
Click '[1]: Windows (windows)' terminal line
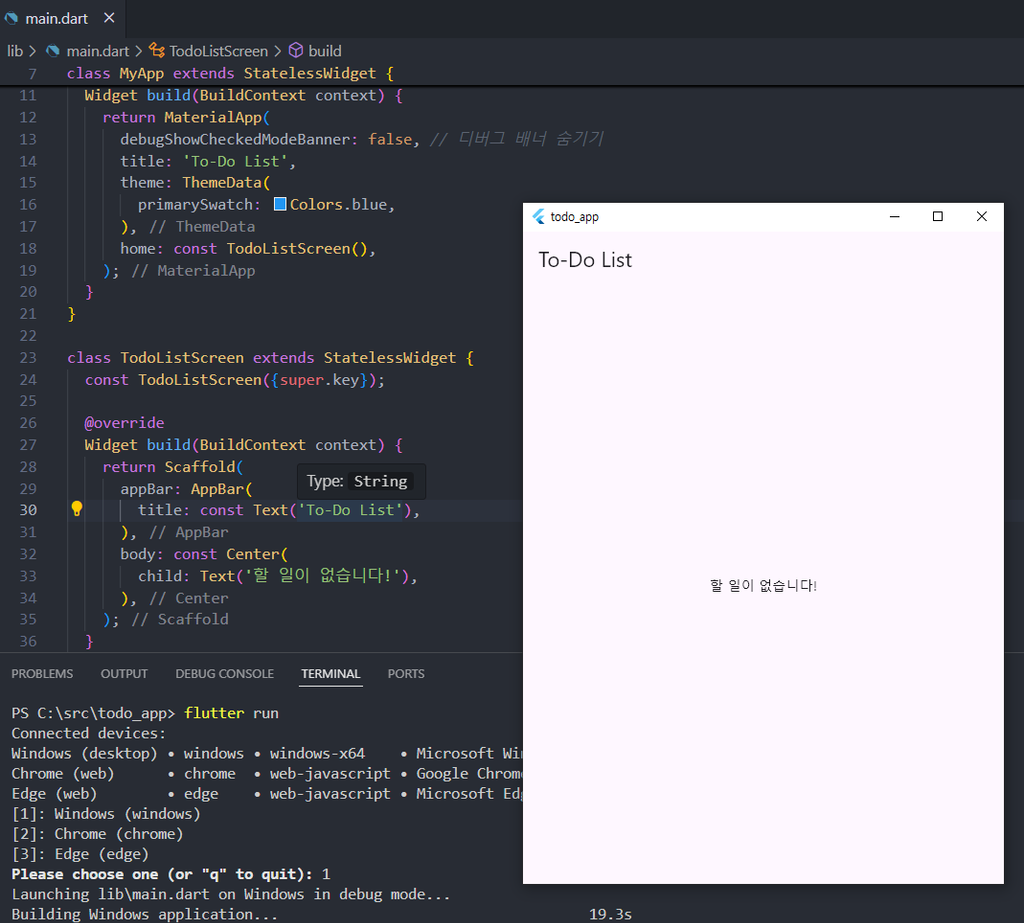tap(106, 814)
